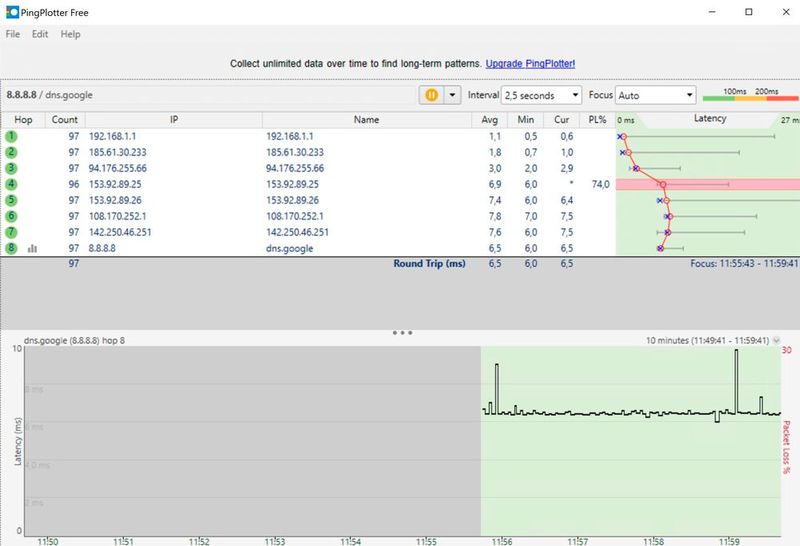Click the Cur column header
Image resolution: width=800 pixels, height=546 pixels.
[561, 119]
